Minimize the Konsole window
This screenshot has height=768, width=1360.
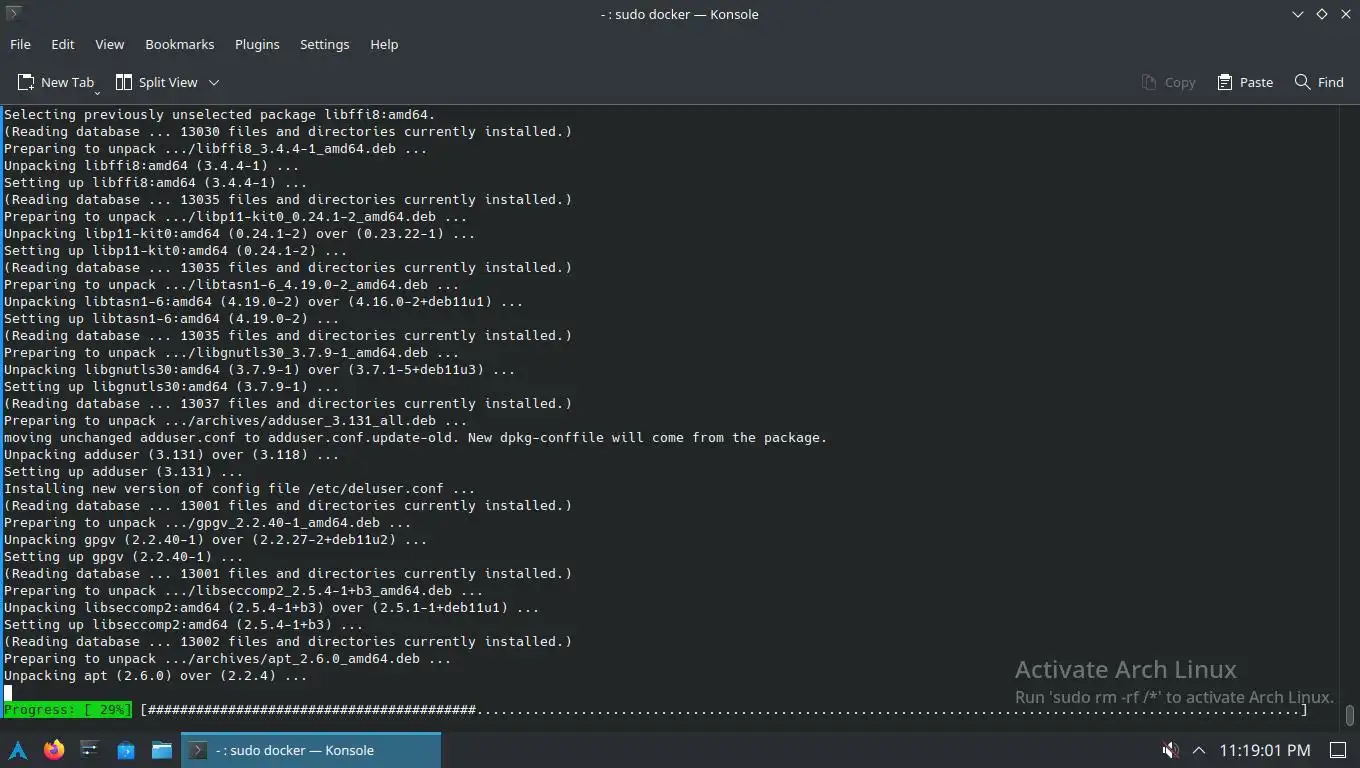tap(1298, 14)
